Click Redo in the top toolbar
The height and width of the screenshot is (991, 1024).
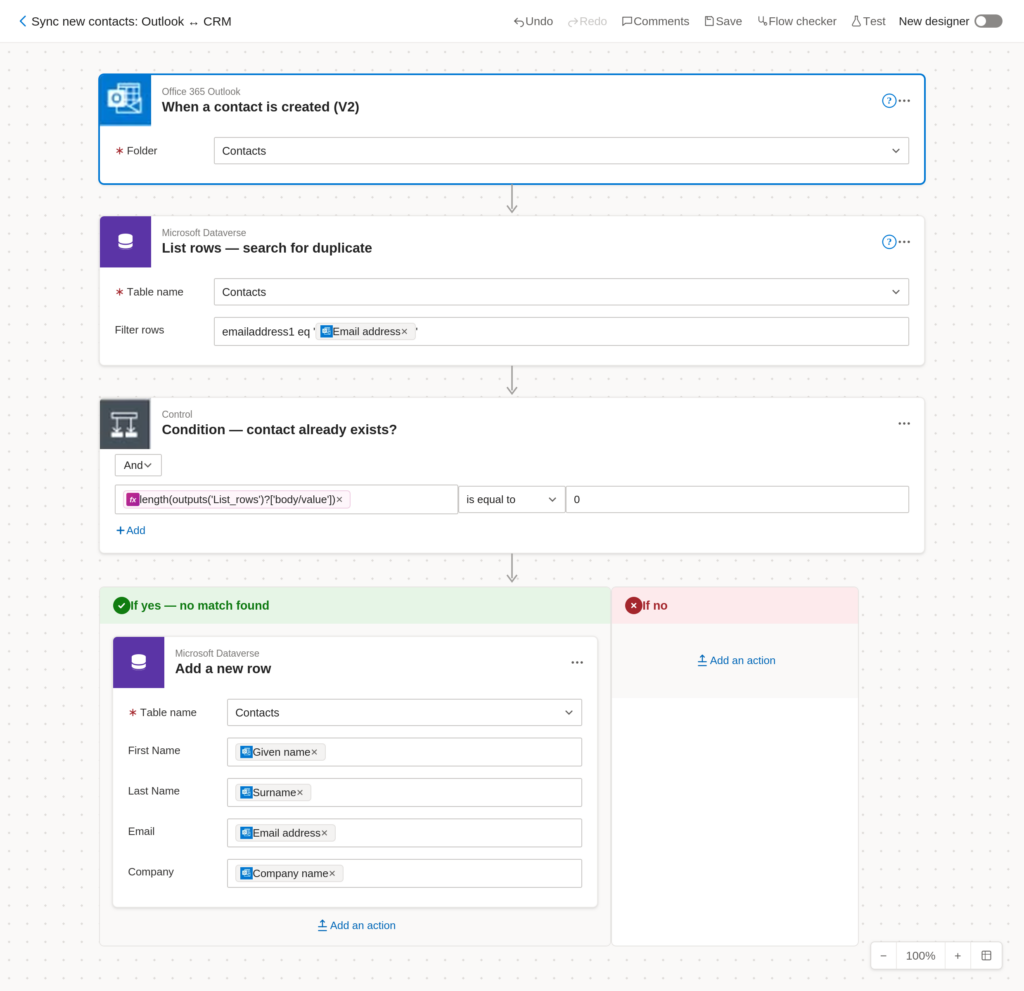[x=587, y=22]
